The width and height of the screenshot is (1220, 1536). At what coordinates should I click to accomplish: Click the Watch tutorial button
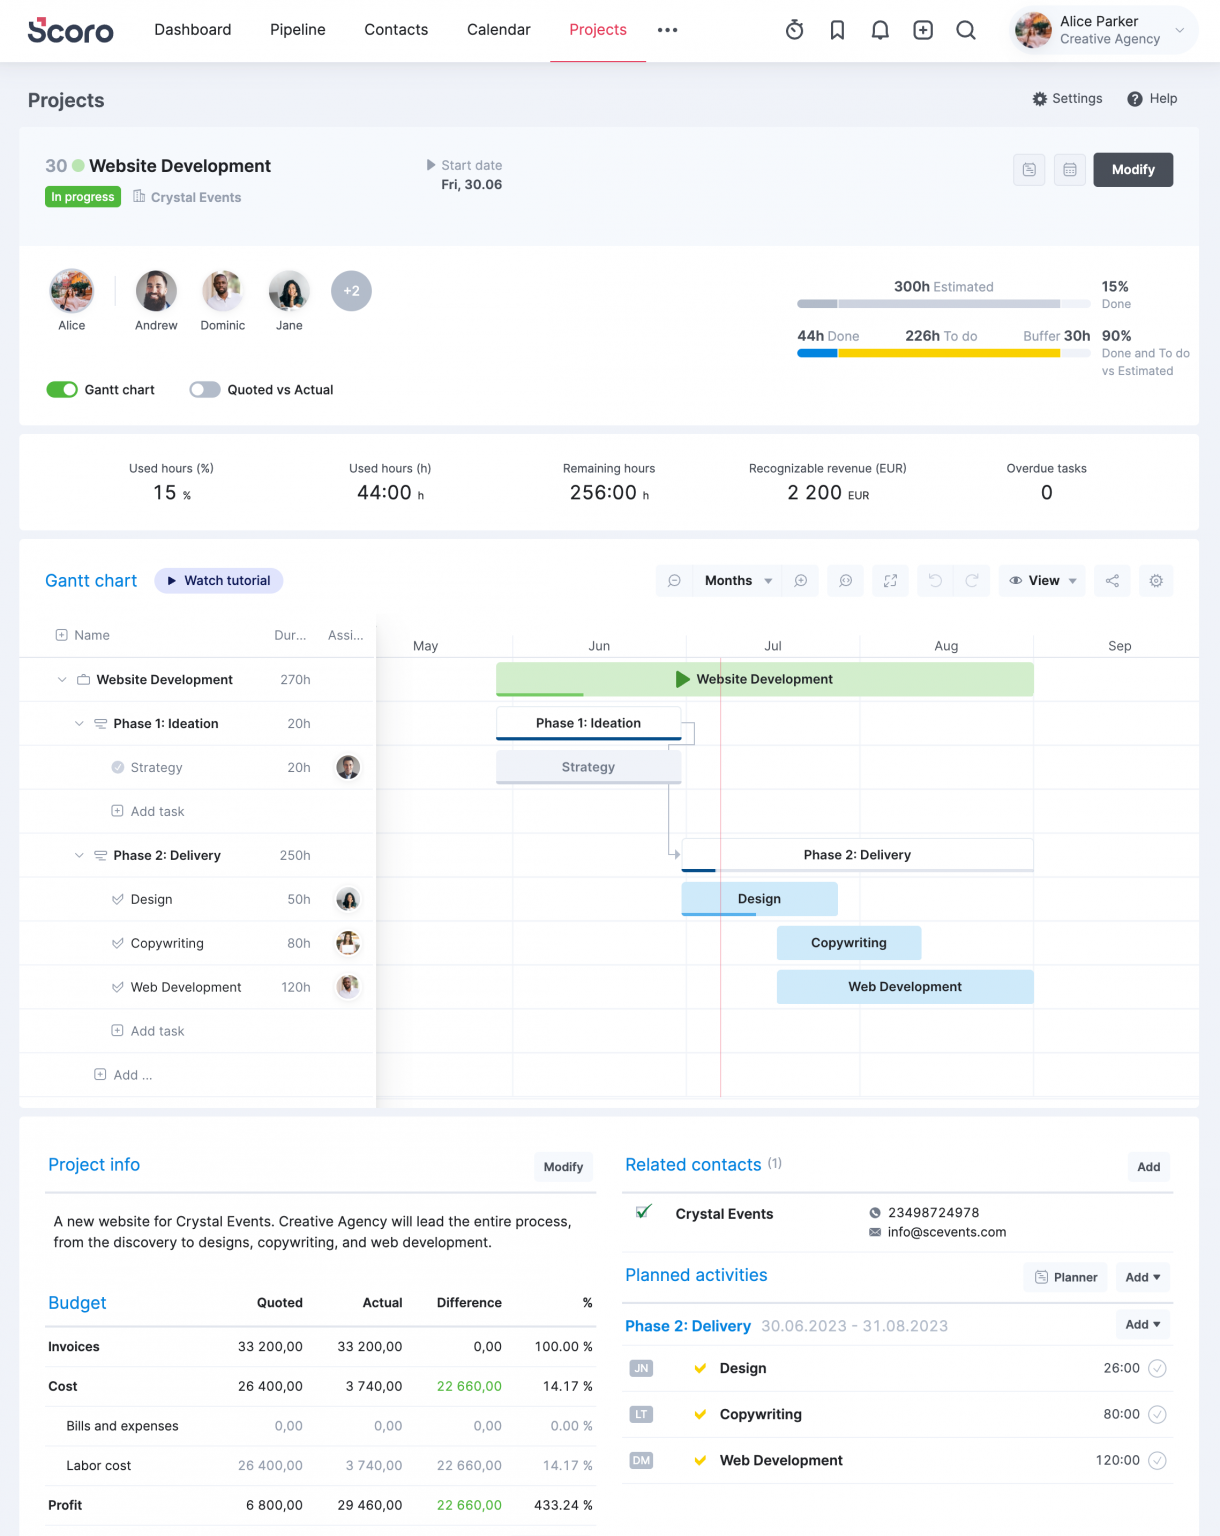tap(218, 580)
